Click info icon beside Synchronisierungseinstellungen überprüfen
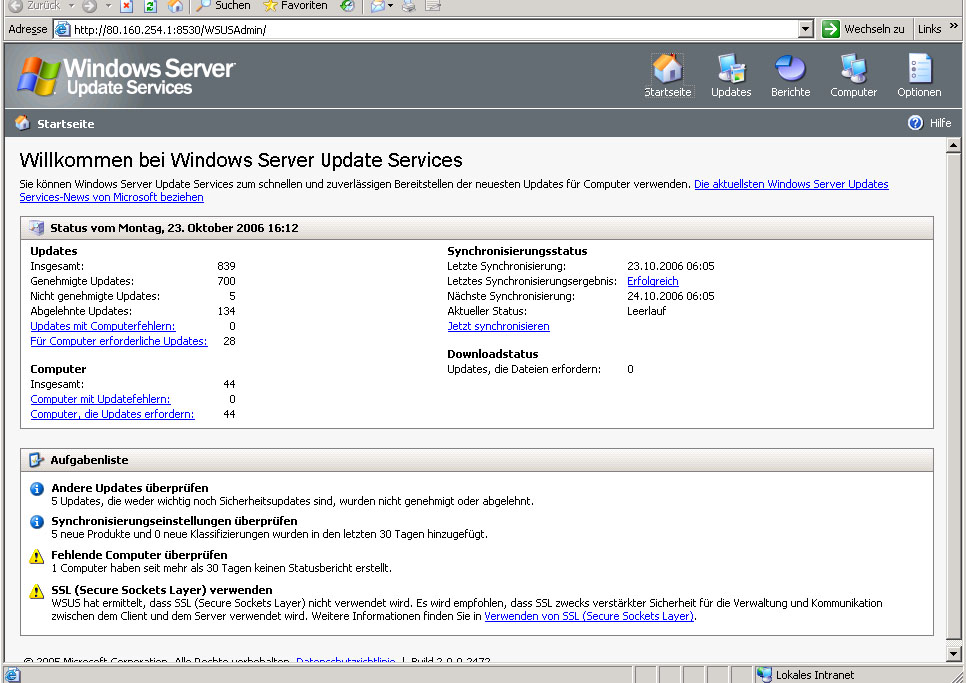 coord(37,522)
